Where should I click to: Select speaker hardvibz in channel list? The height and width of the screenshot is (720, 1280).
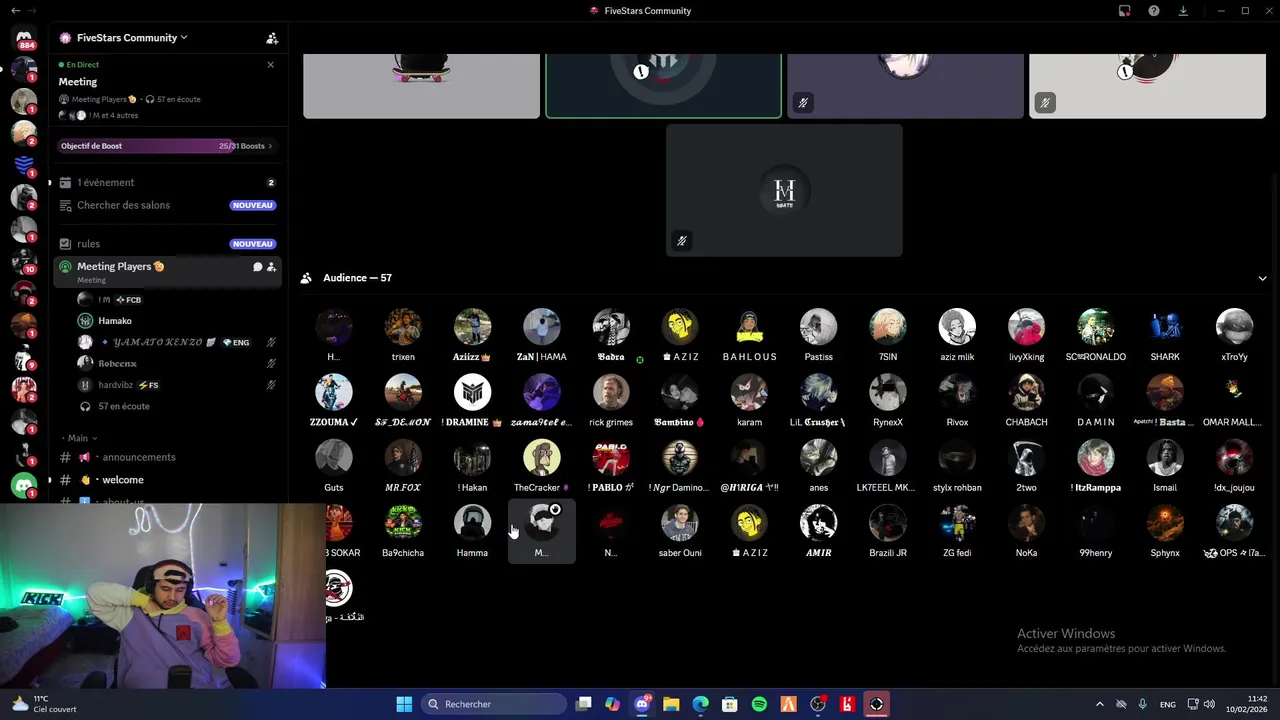177,385
